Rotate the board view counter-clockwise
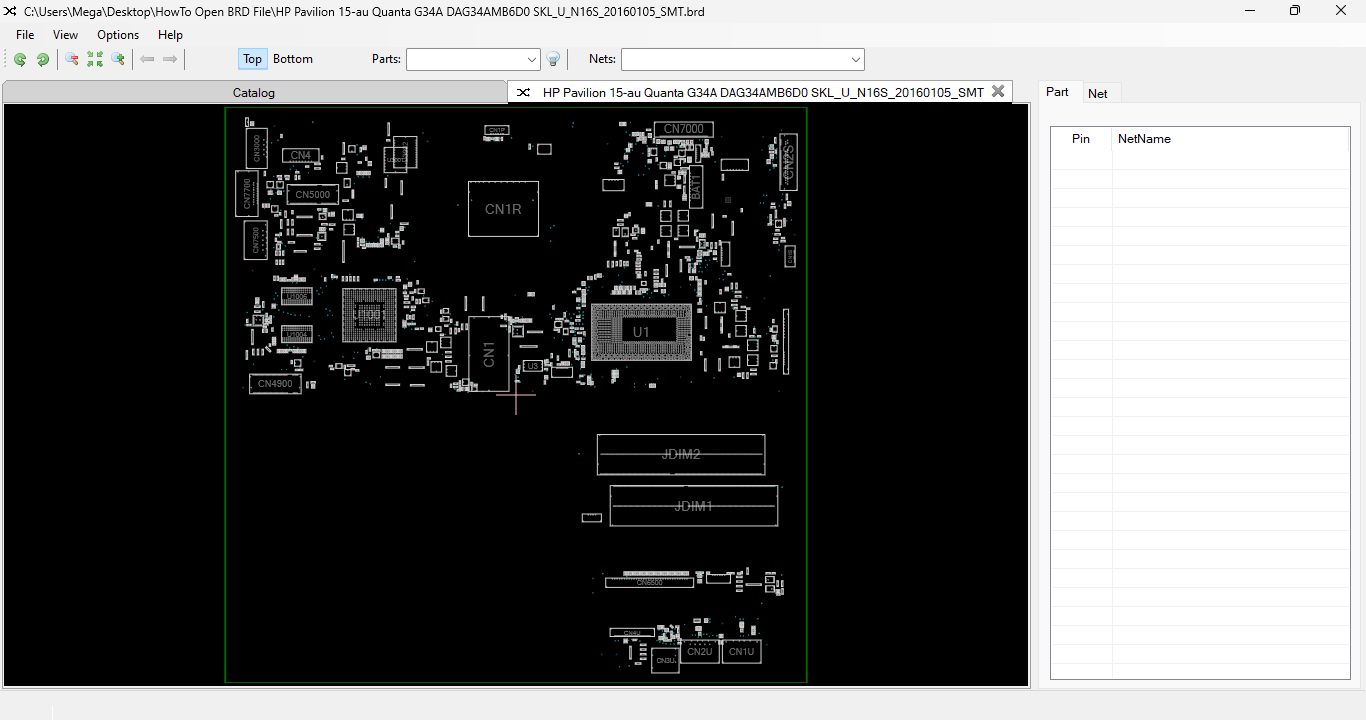The width and height of the screenshot is (1366, 720). (20, 60)
